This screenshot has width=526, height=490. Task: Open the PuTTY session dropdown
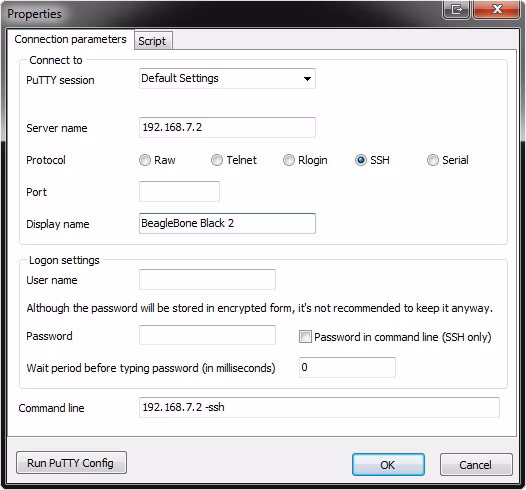point(227,78)
